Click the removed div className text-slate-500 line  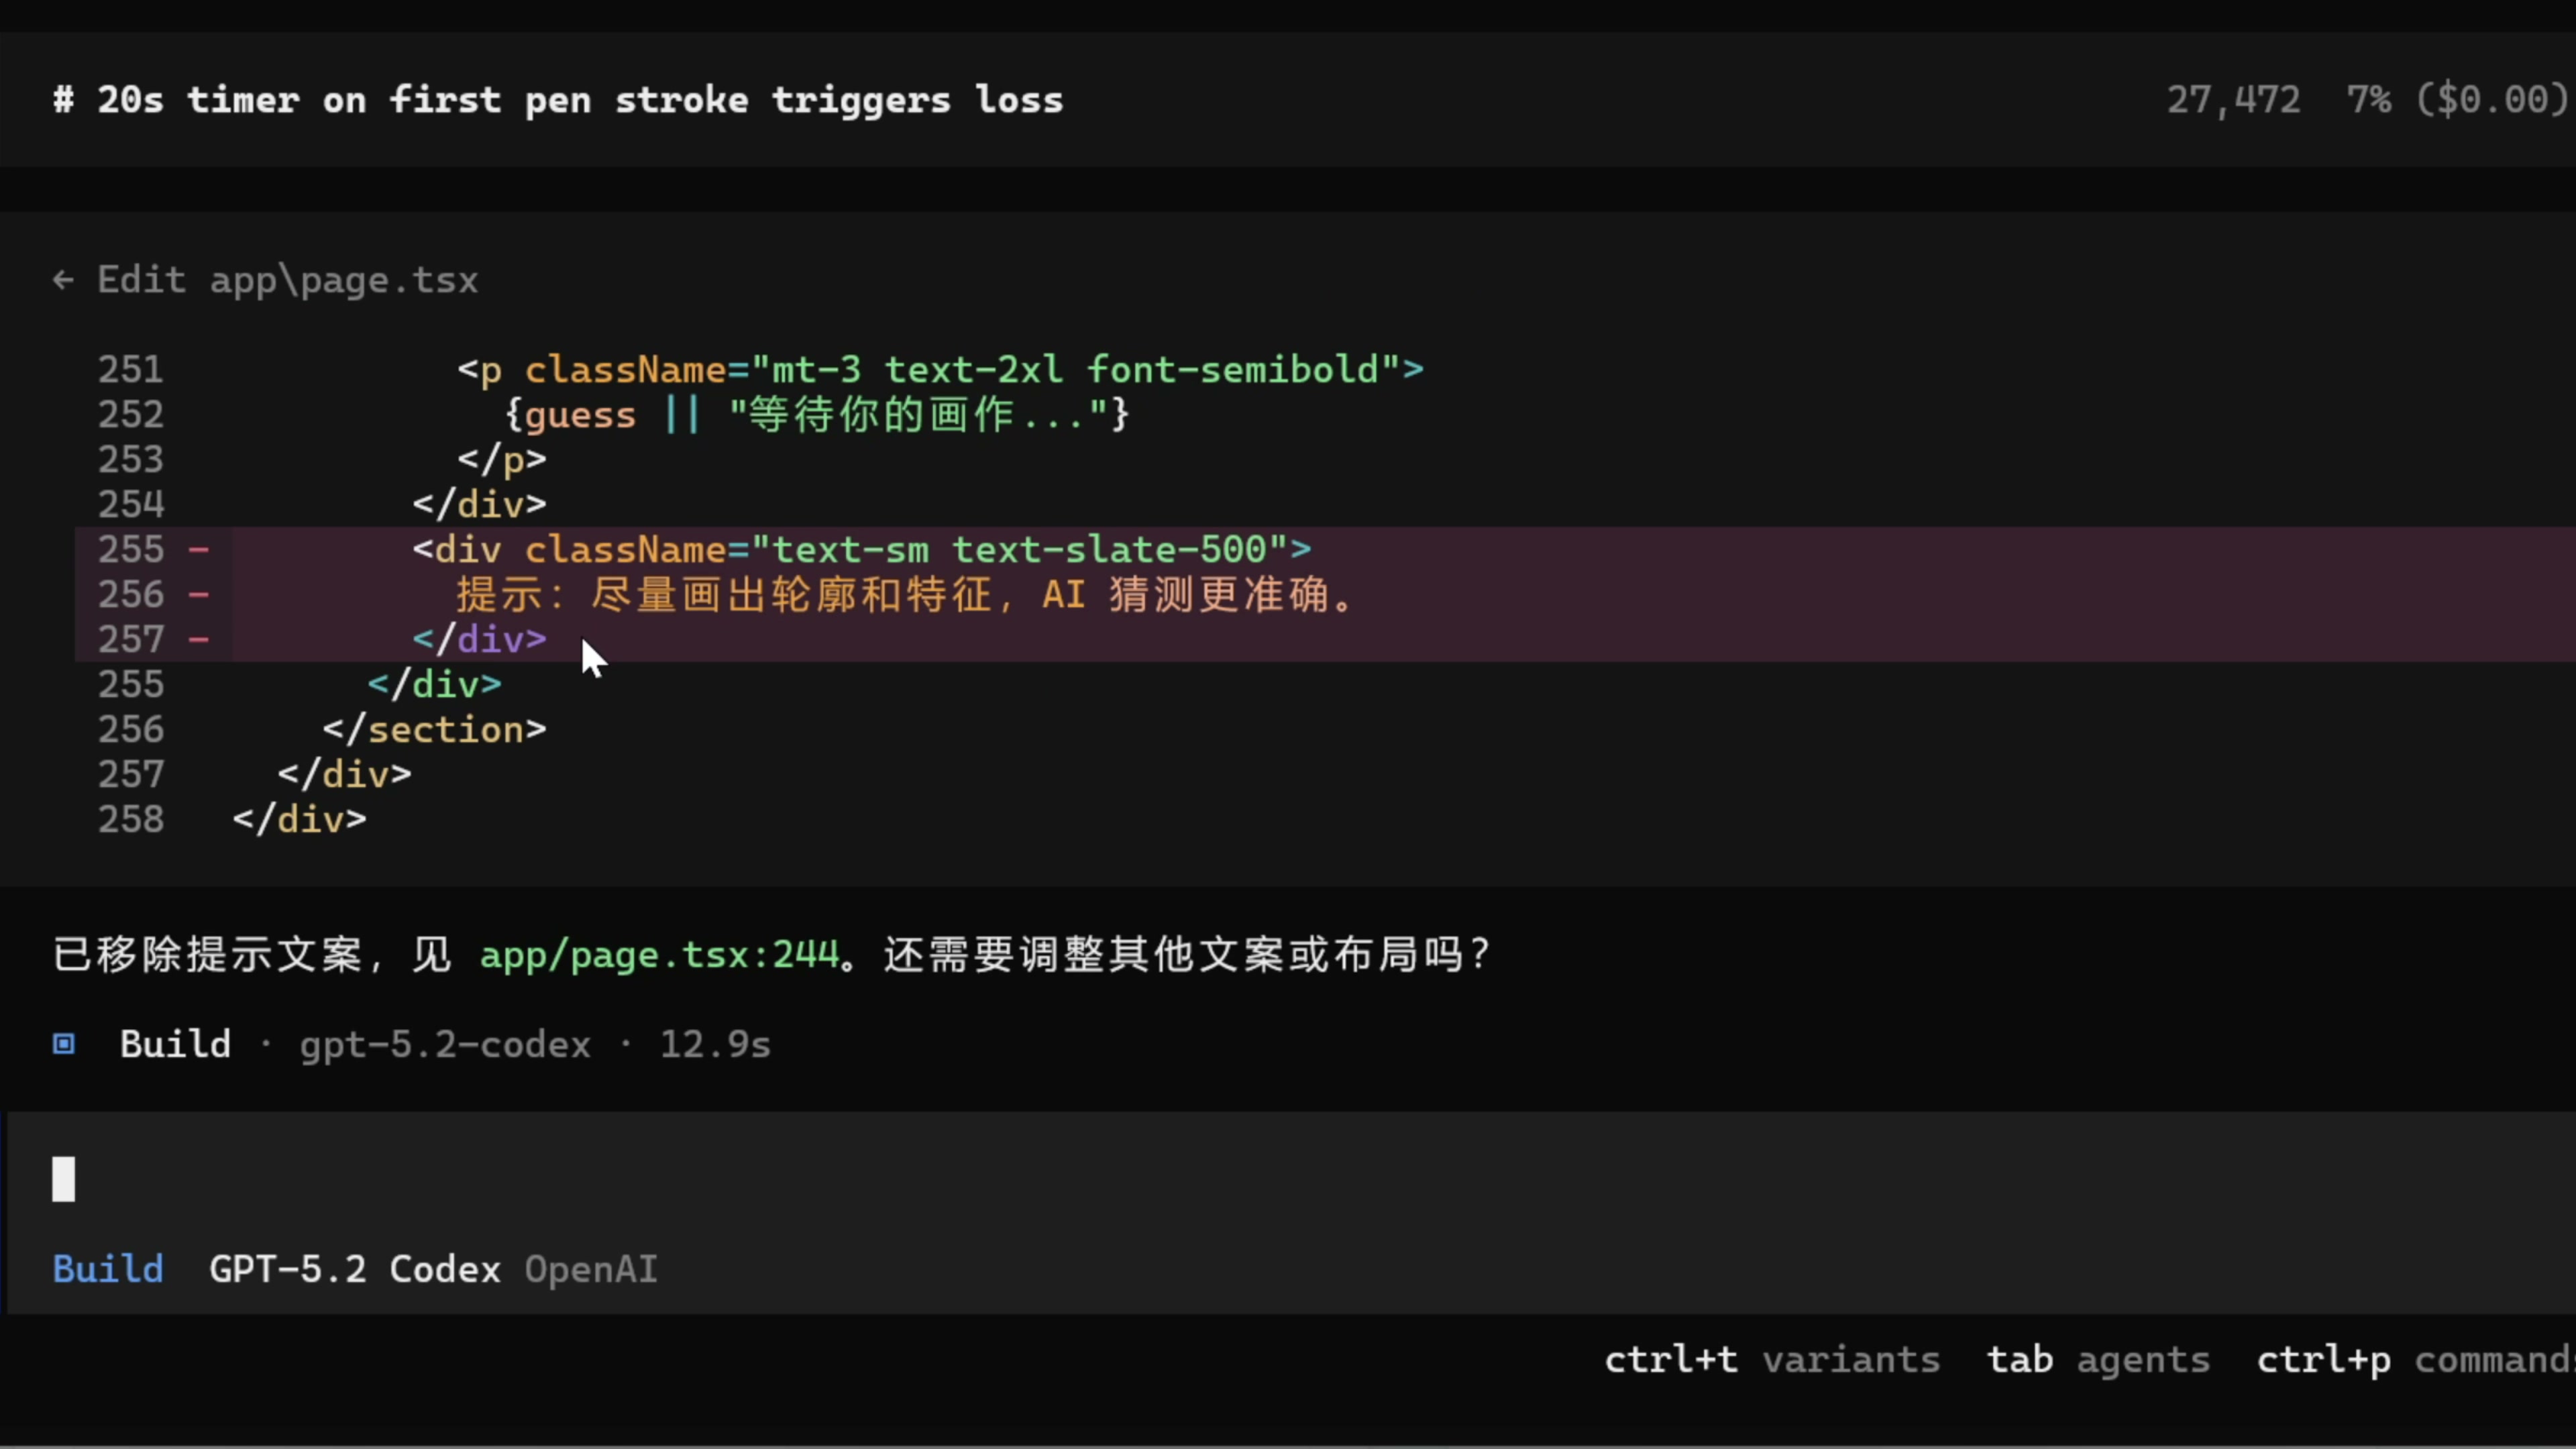click(861, 549)
